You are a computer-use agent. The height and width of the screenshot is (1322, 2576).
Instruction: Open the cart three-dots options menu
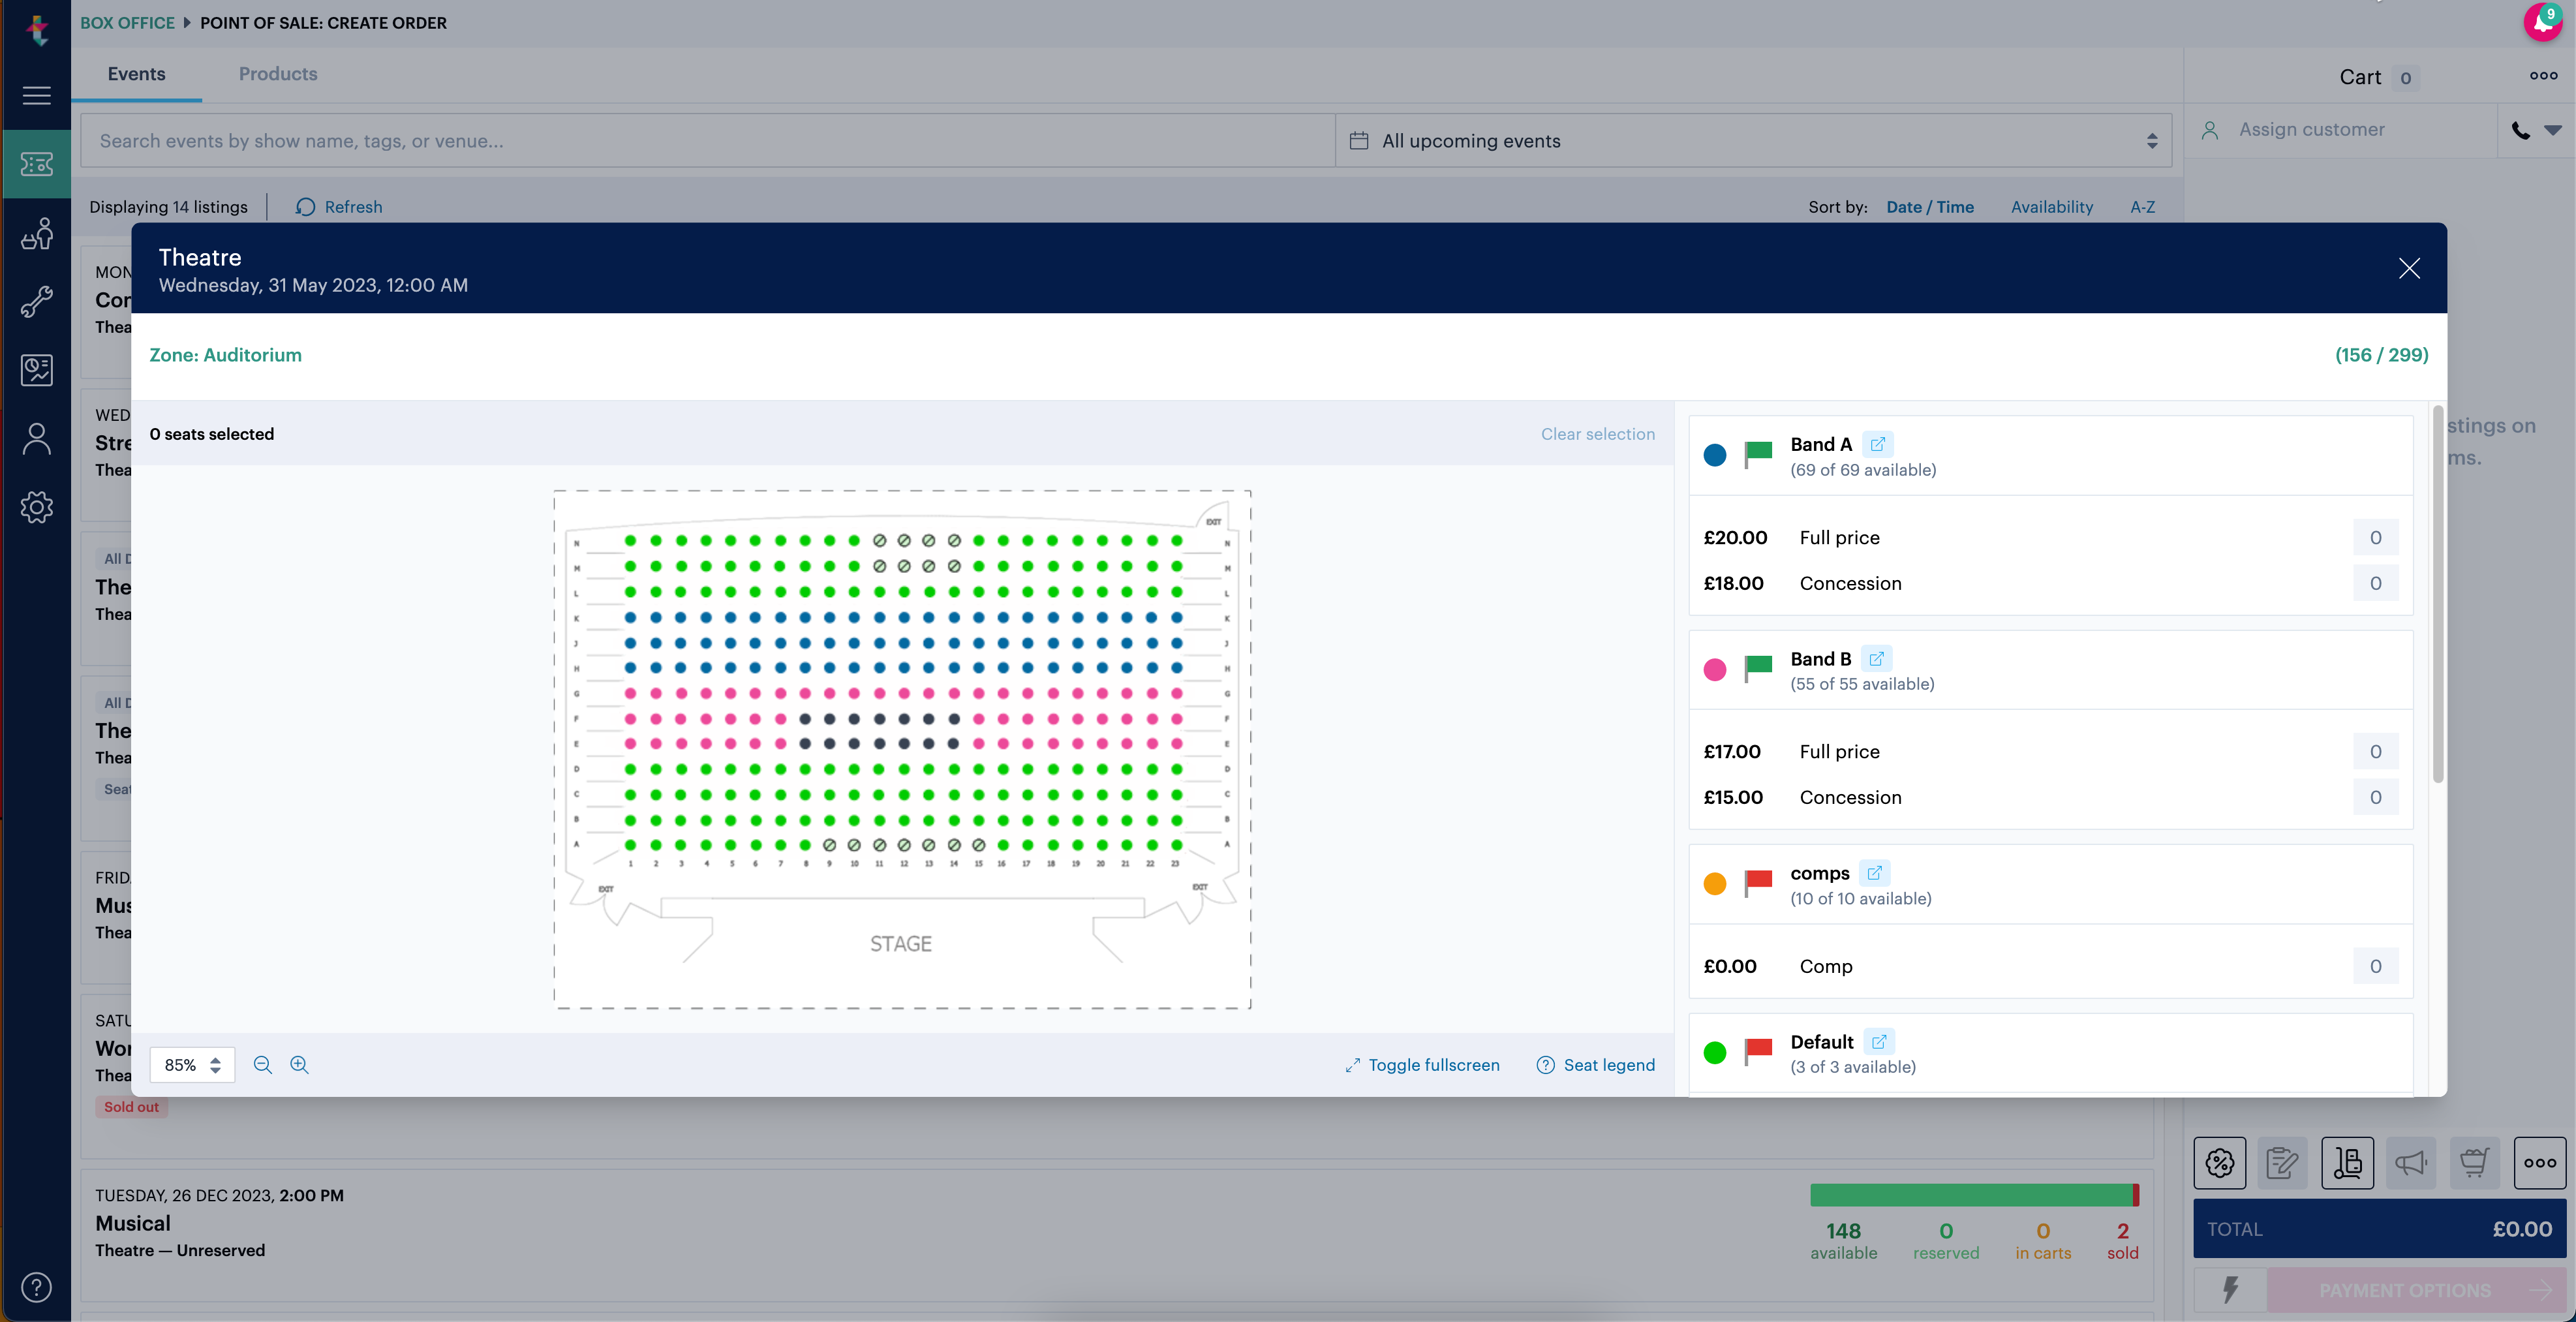click(x=2543, y=76)
